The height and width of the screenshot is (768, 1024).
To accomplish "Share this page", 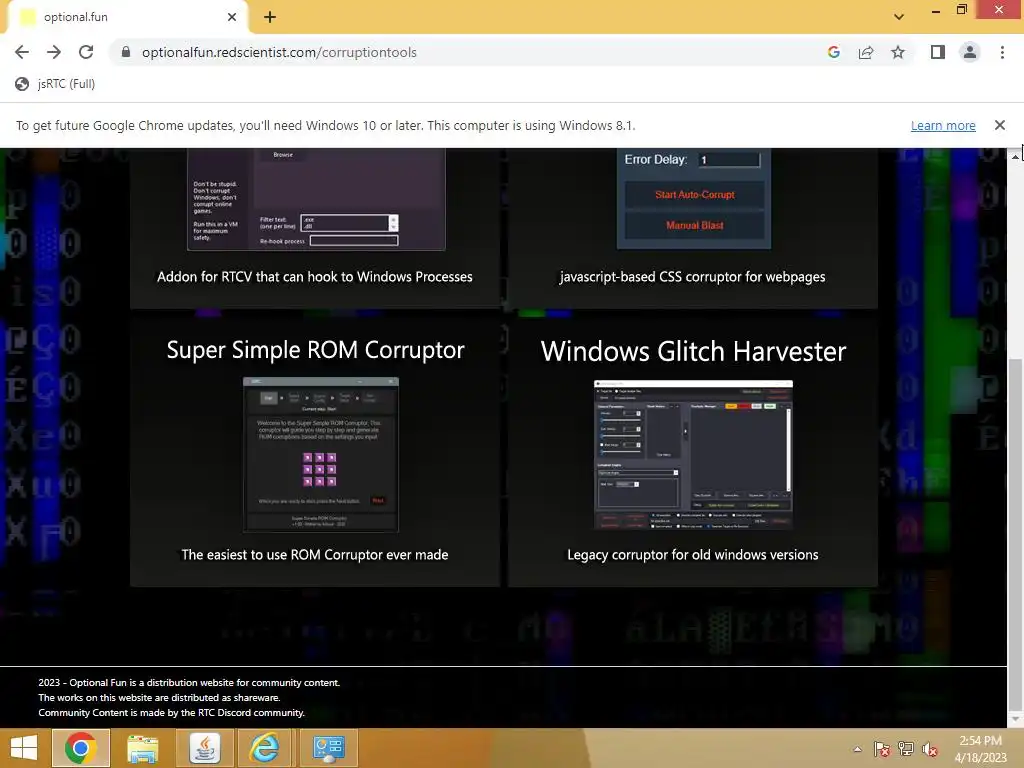I will (866, 52).
